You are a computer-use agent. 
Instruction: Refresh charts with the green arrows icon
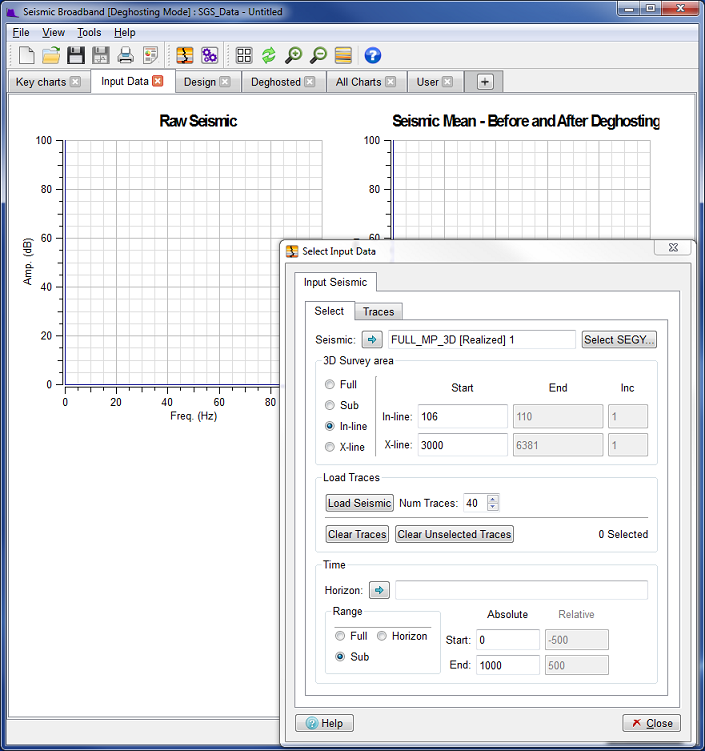269,55
